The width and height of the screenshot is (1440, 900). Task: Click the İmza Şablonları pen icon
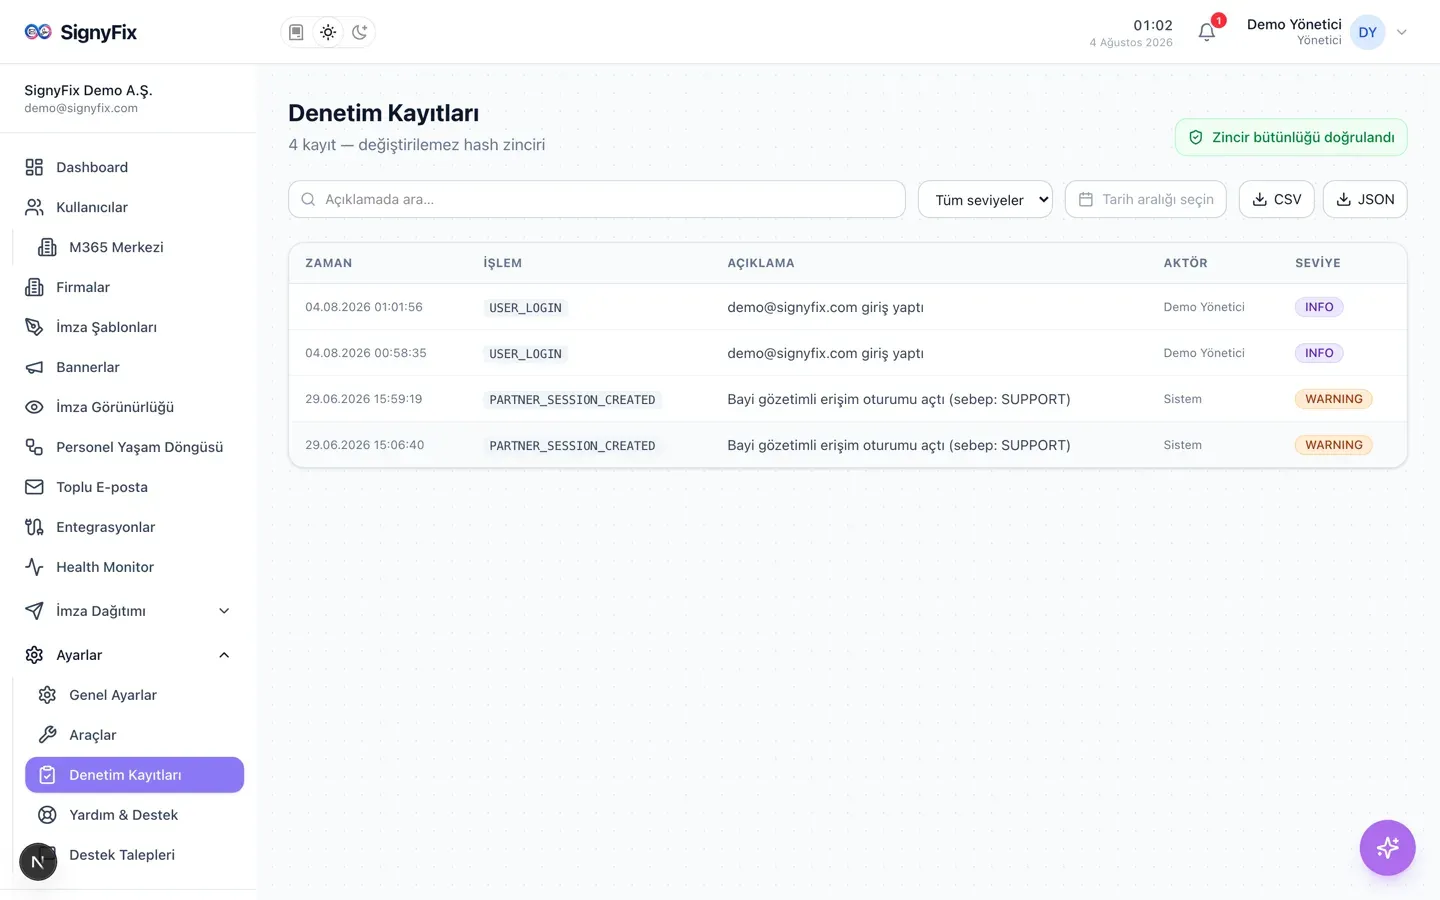click(34, 327)
